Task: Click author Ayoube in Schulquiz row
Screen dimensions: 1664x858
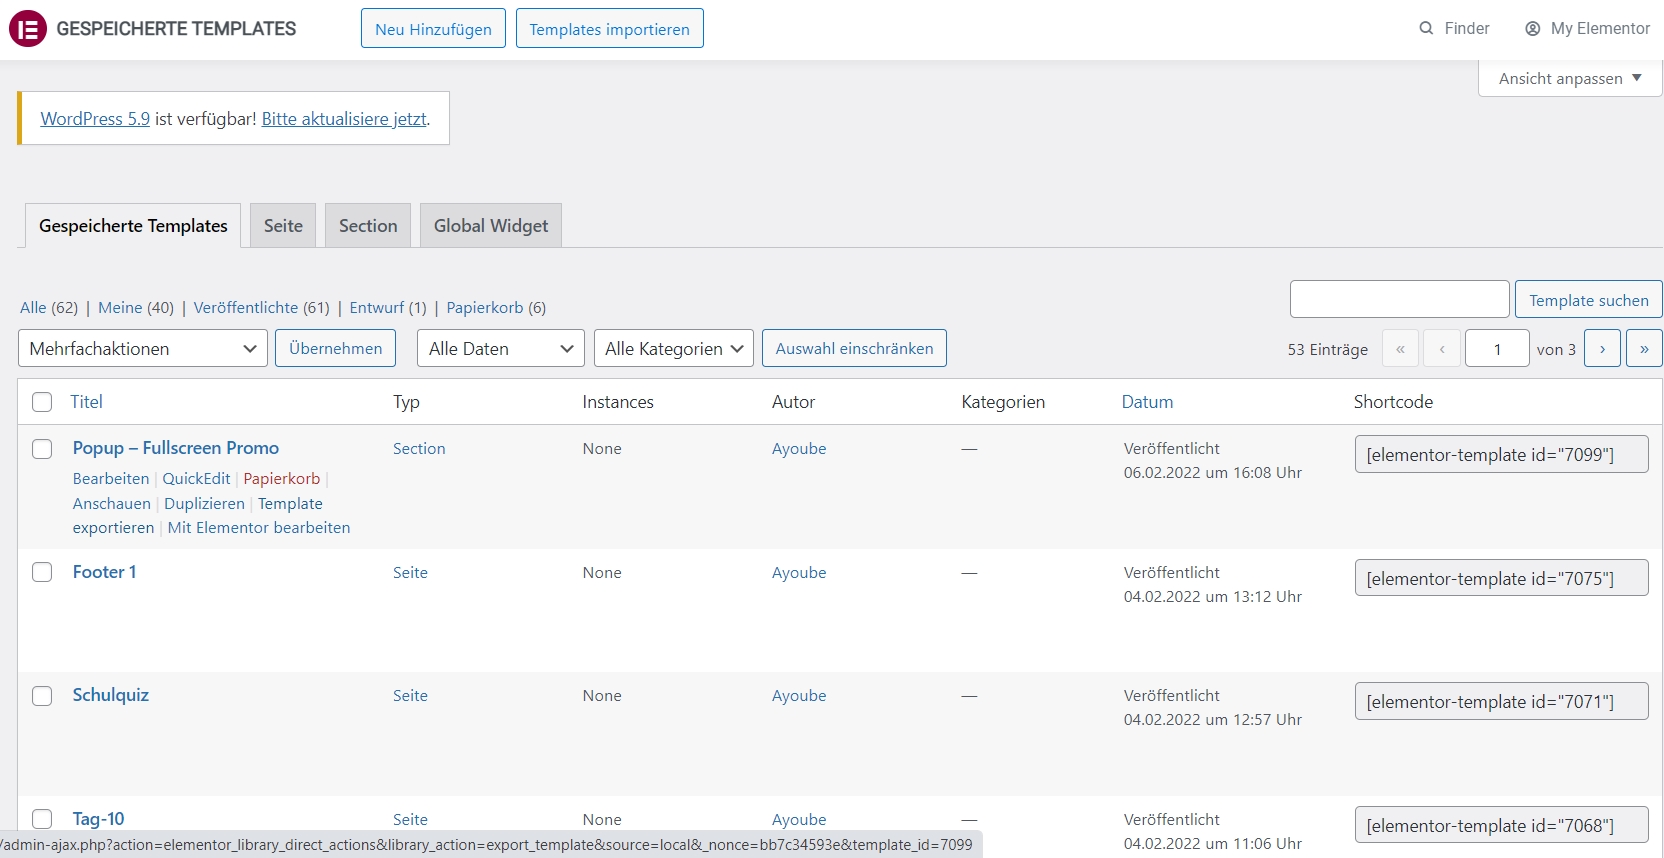Action: click(x=799, y=696)
